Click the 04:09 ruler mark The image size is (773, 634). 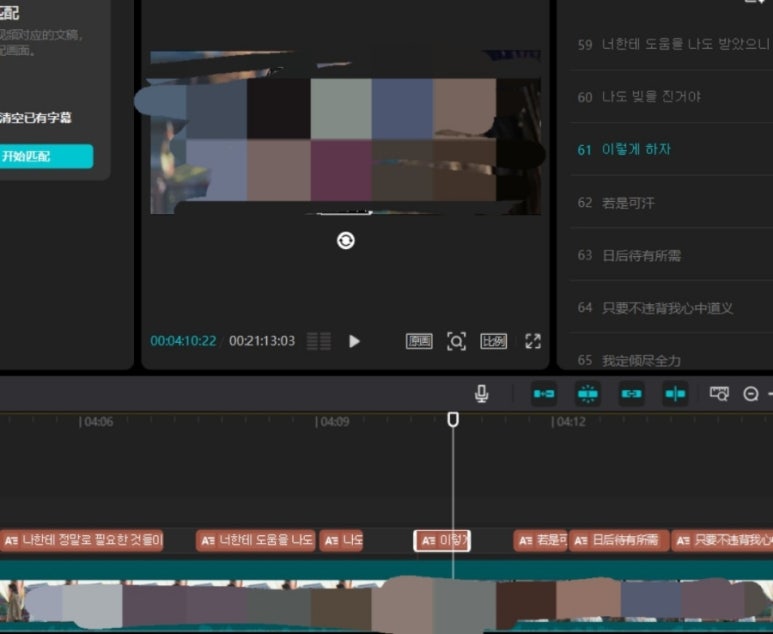(333, 422)
